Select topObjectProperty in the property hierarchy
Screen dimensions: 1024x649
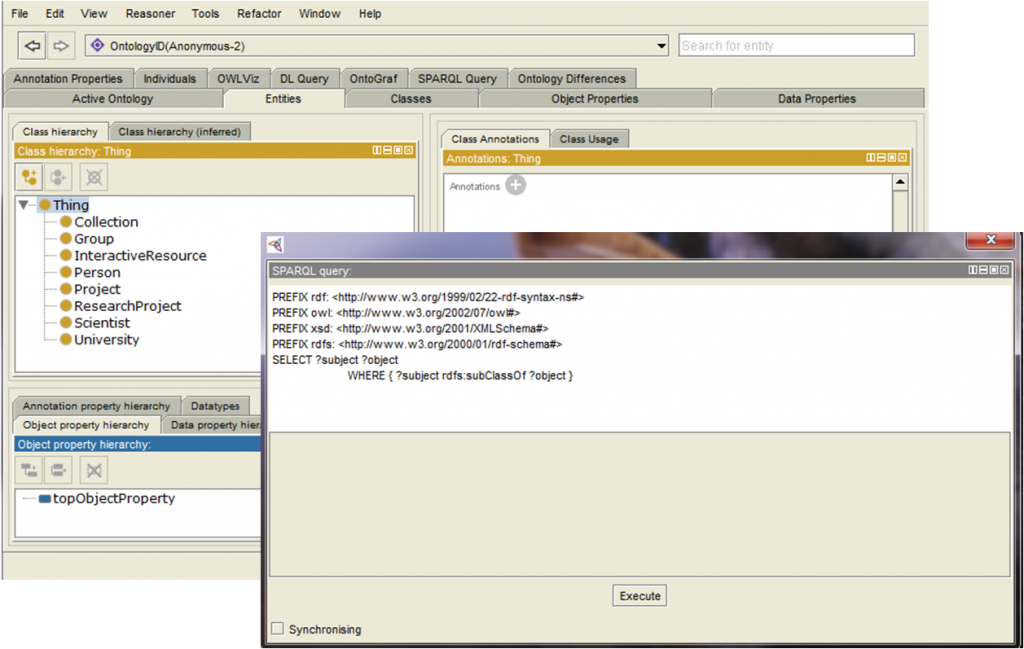click(113, 498)
